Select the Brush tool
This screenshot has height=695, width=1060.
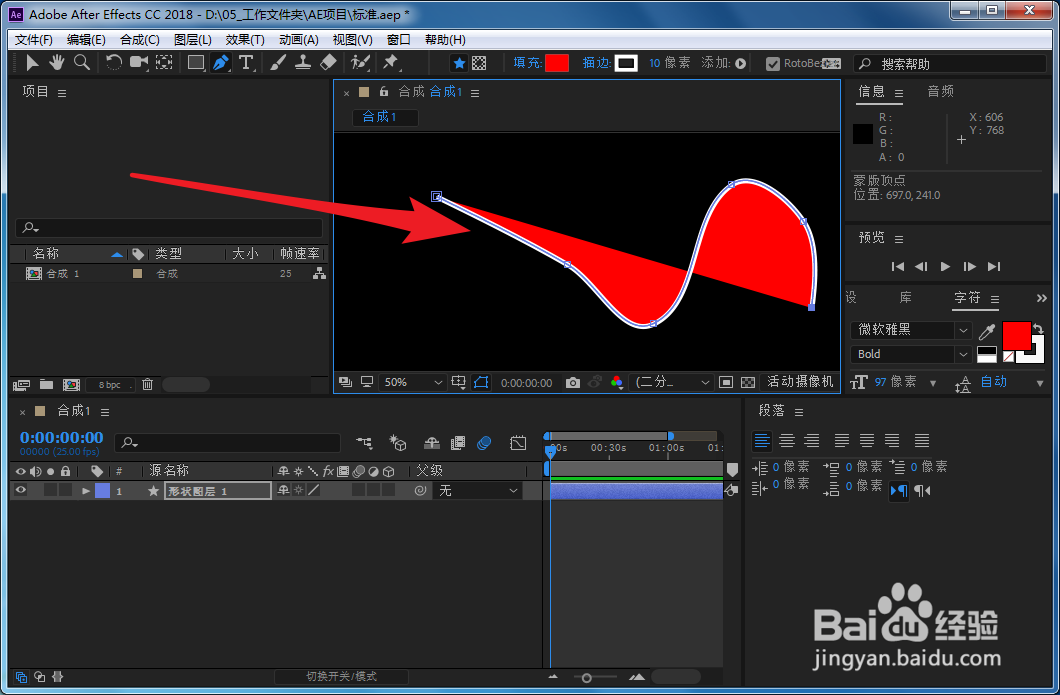pyautogui.click(x=278, y=63)
